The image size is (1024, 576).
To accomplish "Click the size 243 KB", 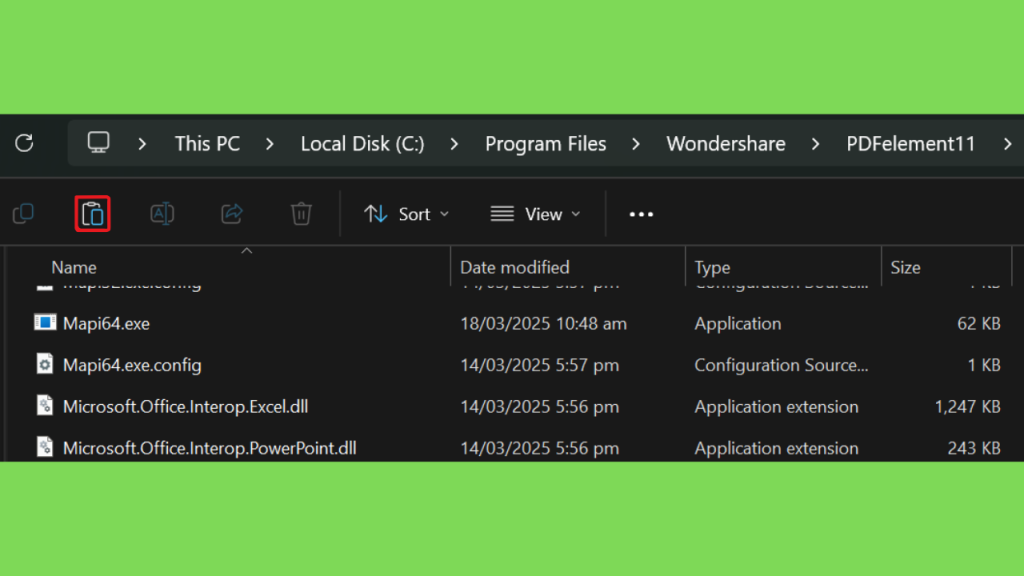I will (x=974, y=449).
